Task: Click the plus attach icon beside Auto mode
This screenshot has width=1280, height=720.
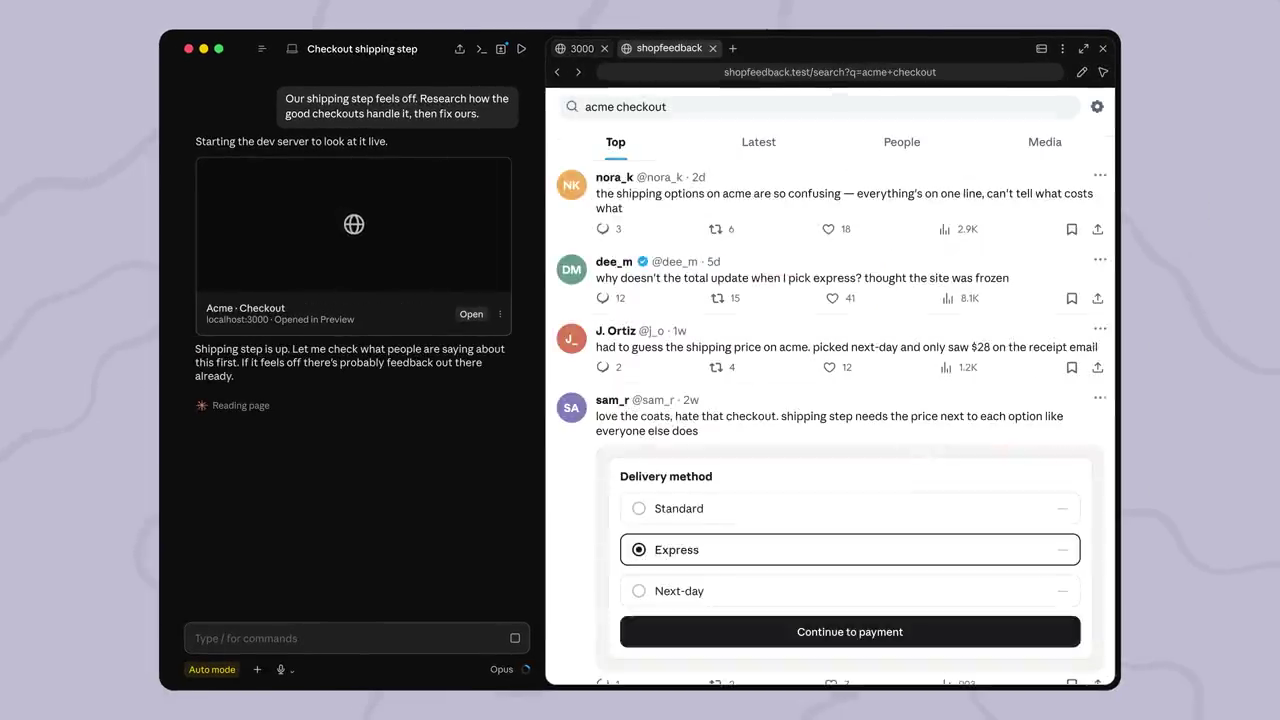Action: coord(257,670)
